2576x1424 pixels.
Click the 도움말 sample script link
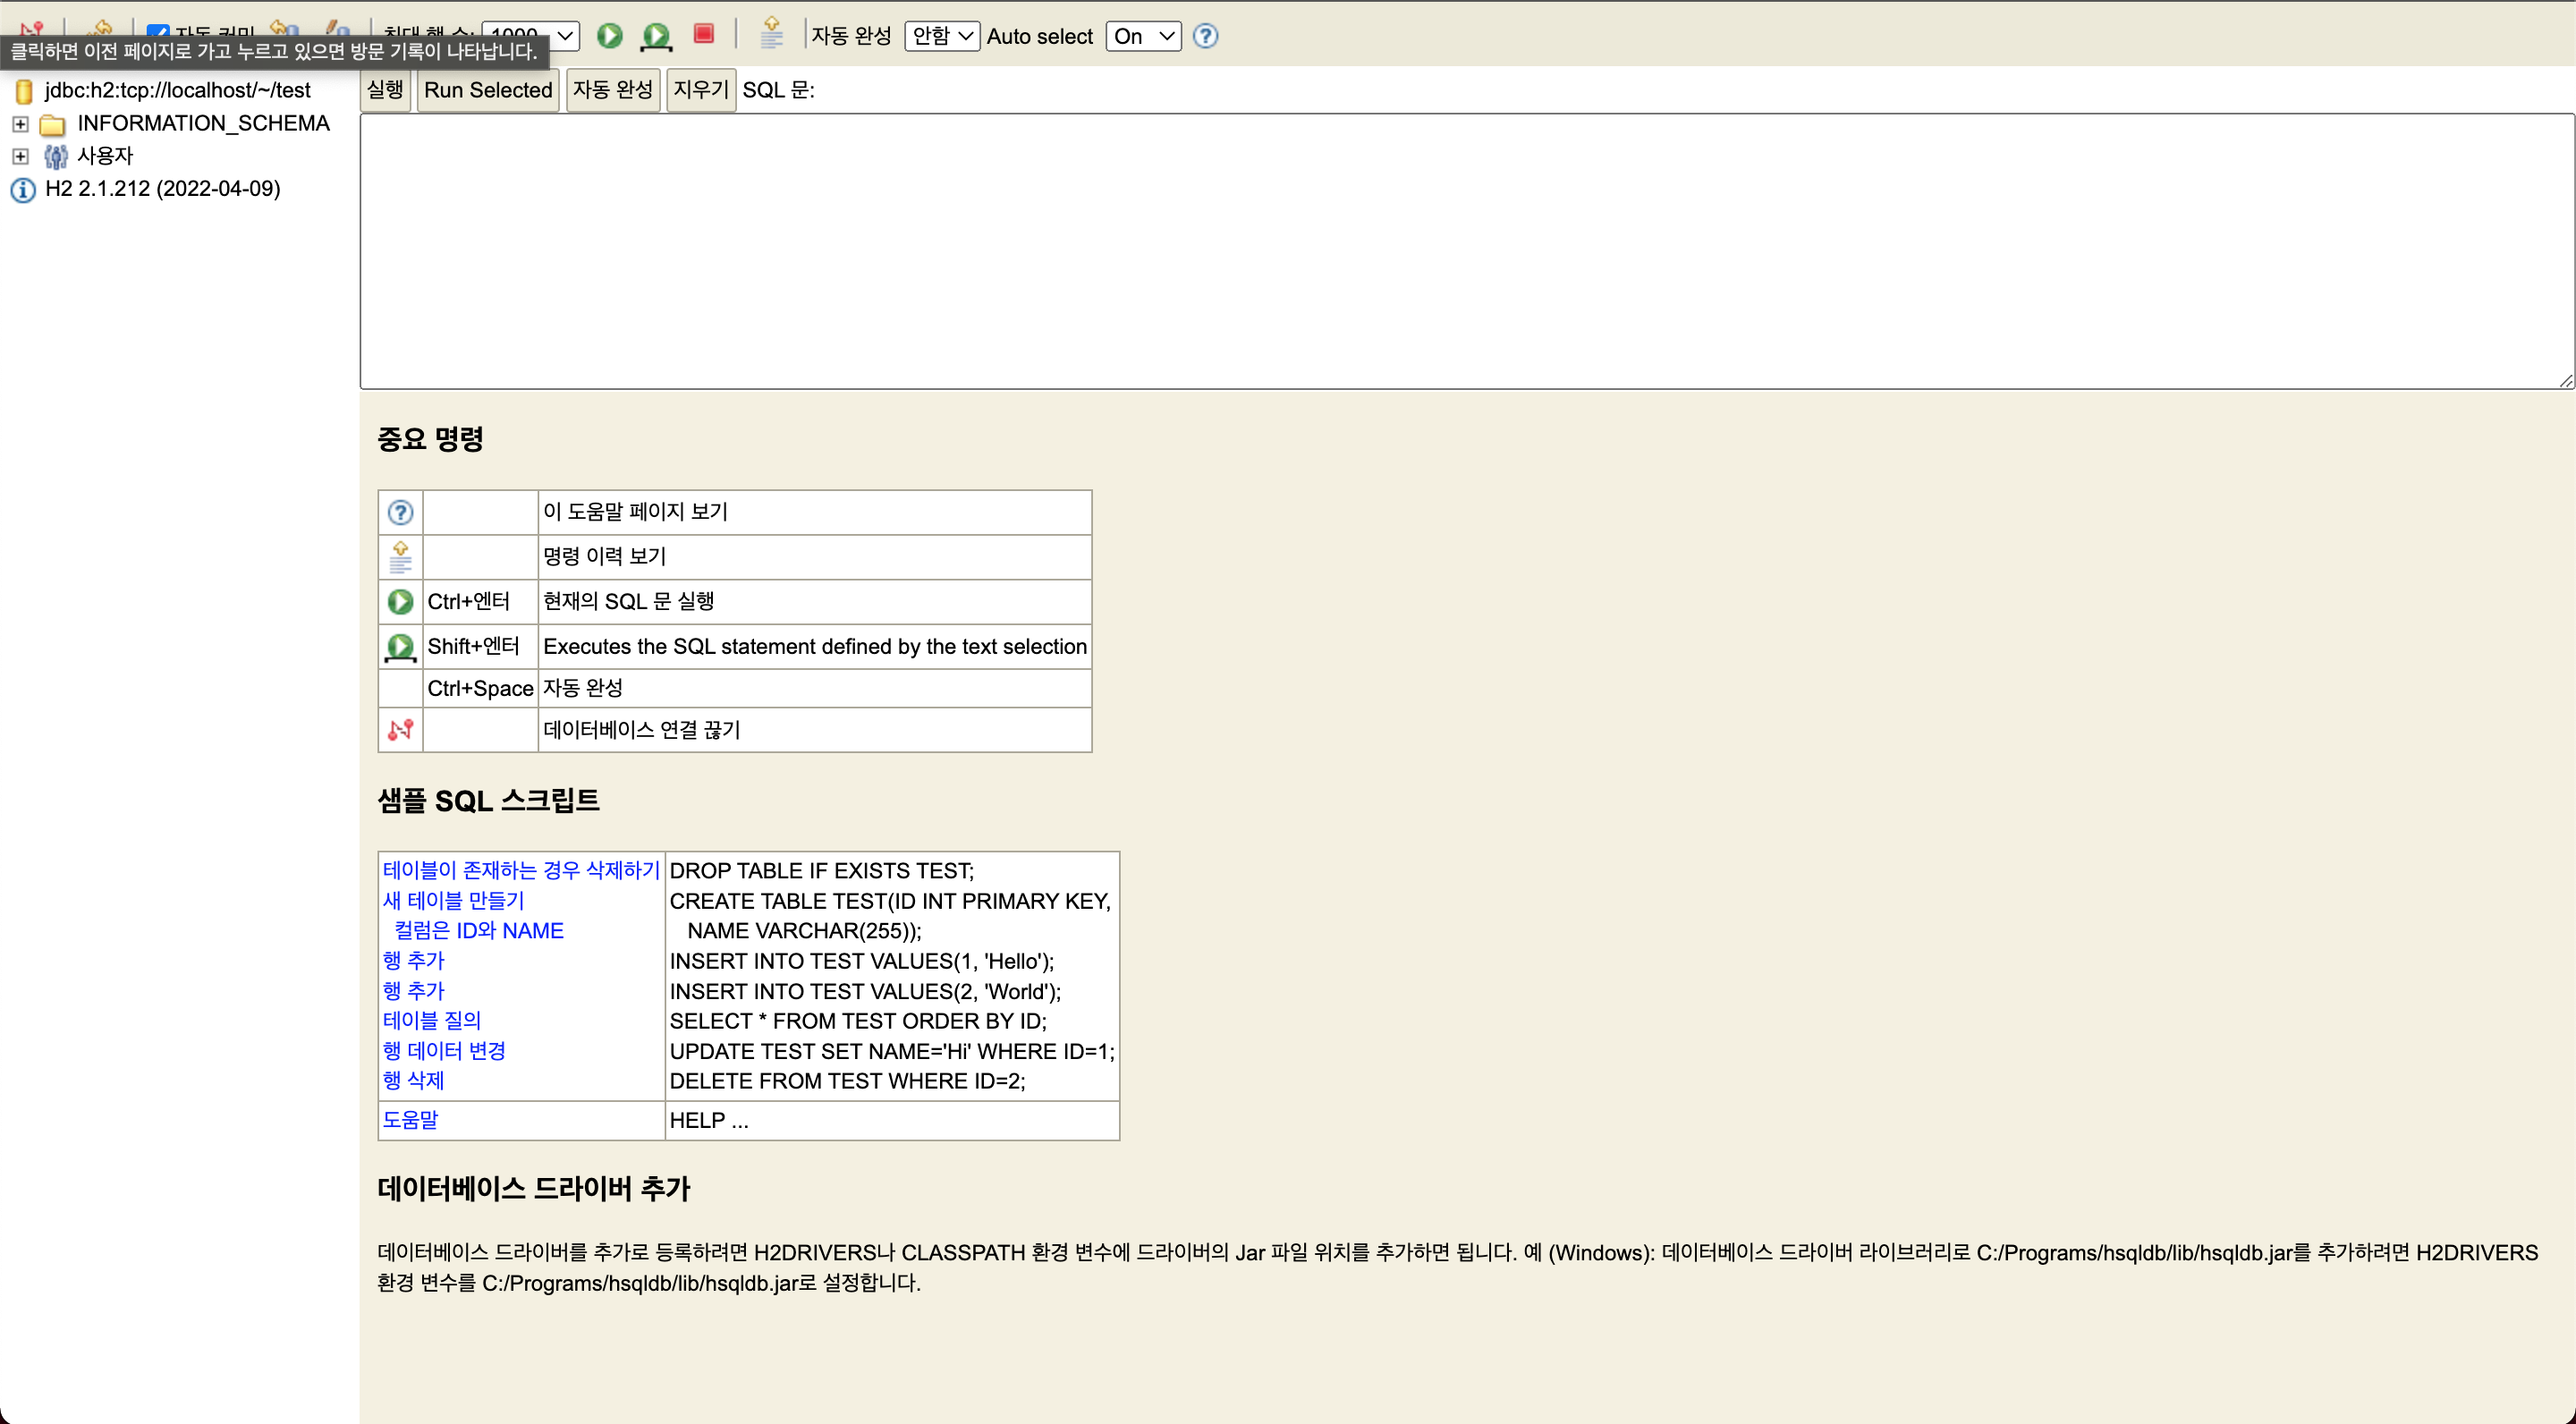tap(410, 1119)
